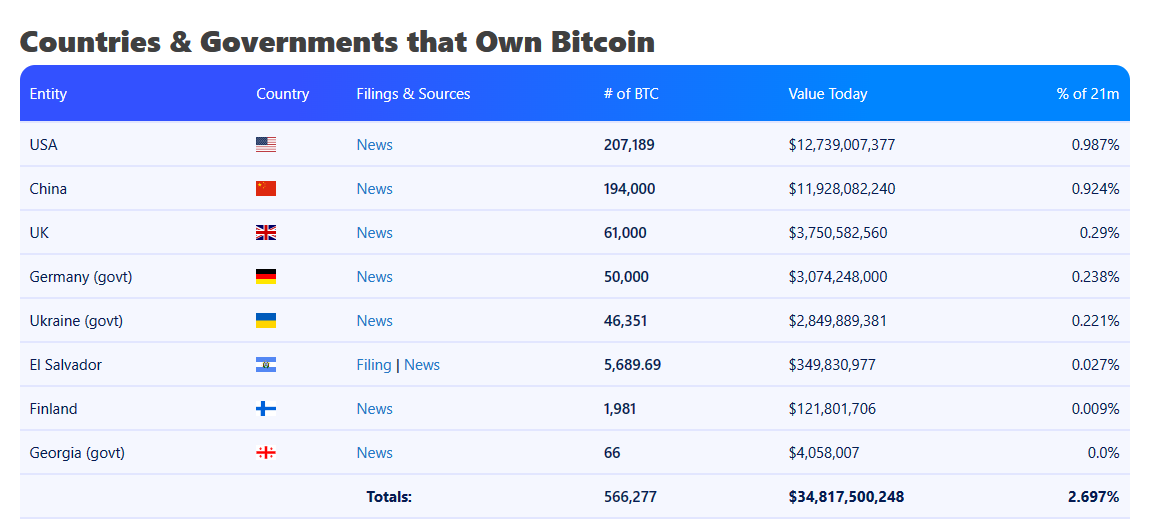Screen dimensions: 1150x531
Task: Click the Finland flag icon
Action: tap(266, 409)
